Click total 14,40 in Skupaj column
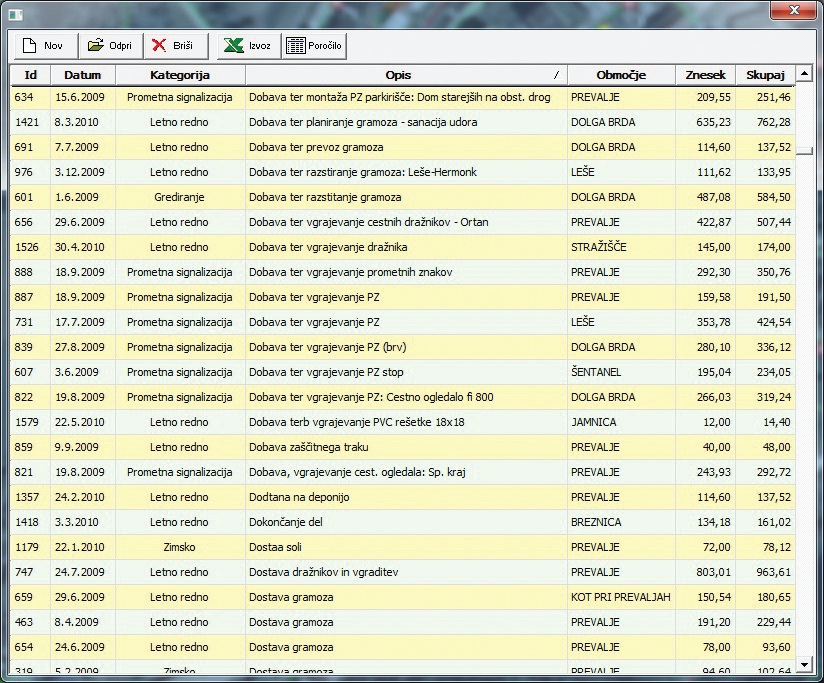 pos(777,422)
